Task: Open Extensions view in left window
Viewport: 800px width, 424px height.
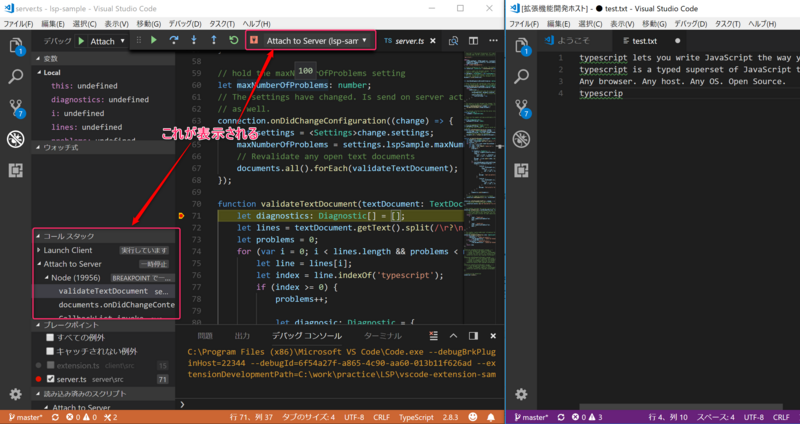Action: point(16,170)
